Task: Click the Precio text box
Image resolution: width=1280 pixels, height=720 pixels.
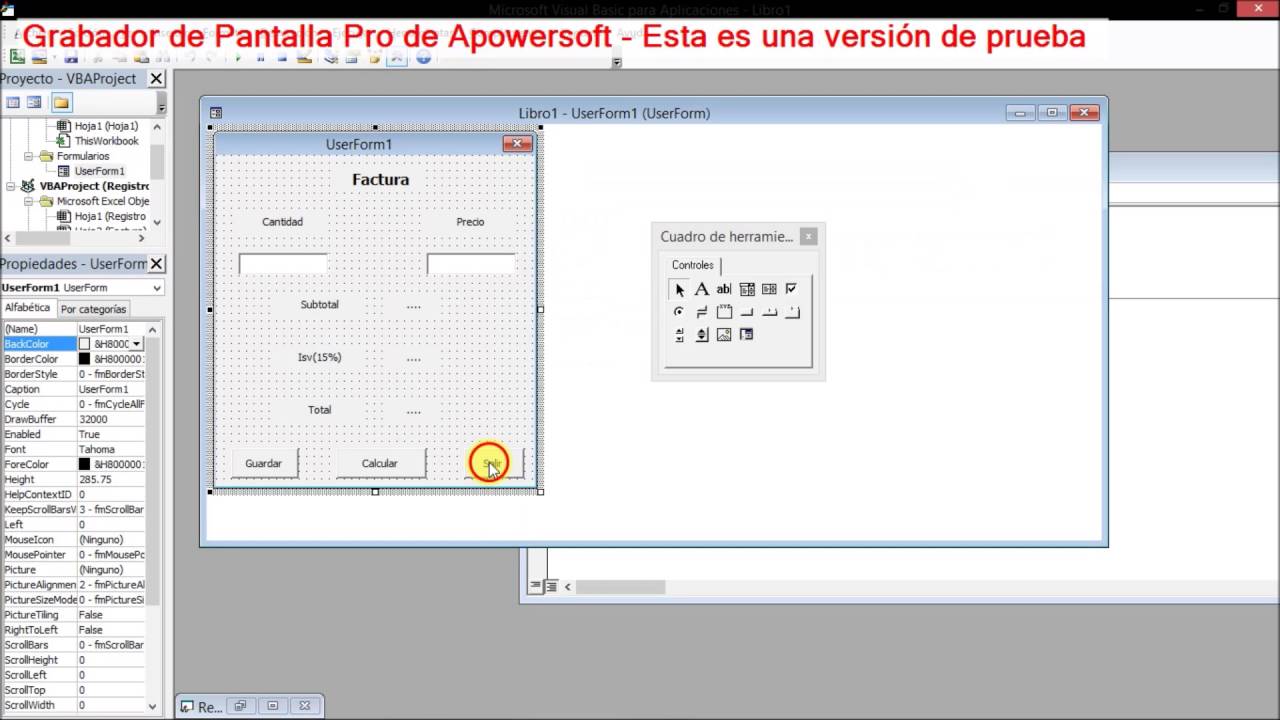Action: (x=471, y=264)
